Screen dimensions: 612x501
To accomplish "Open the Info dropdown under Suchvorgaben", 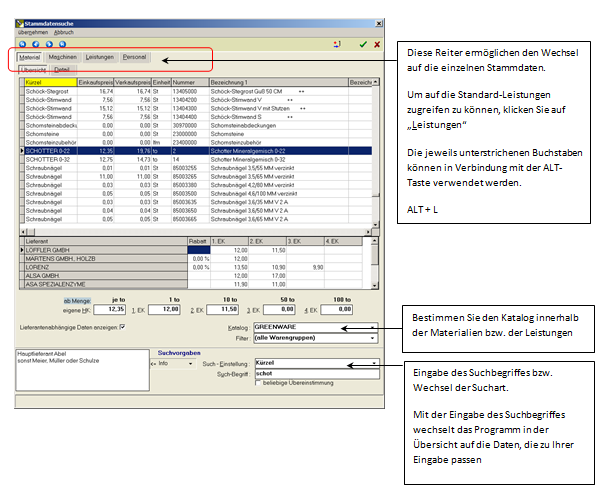I will point(173,363).
